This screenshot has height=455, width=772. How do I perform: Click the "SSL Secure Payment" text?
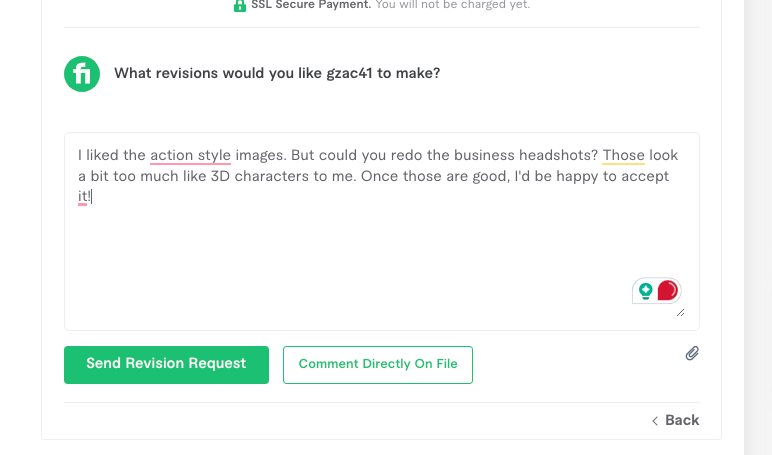pos(310,5)
